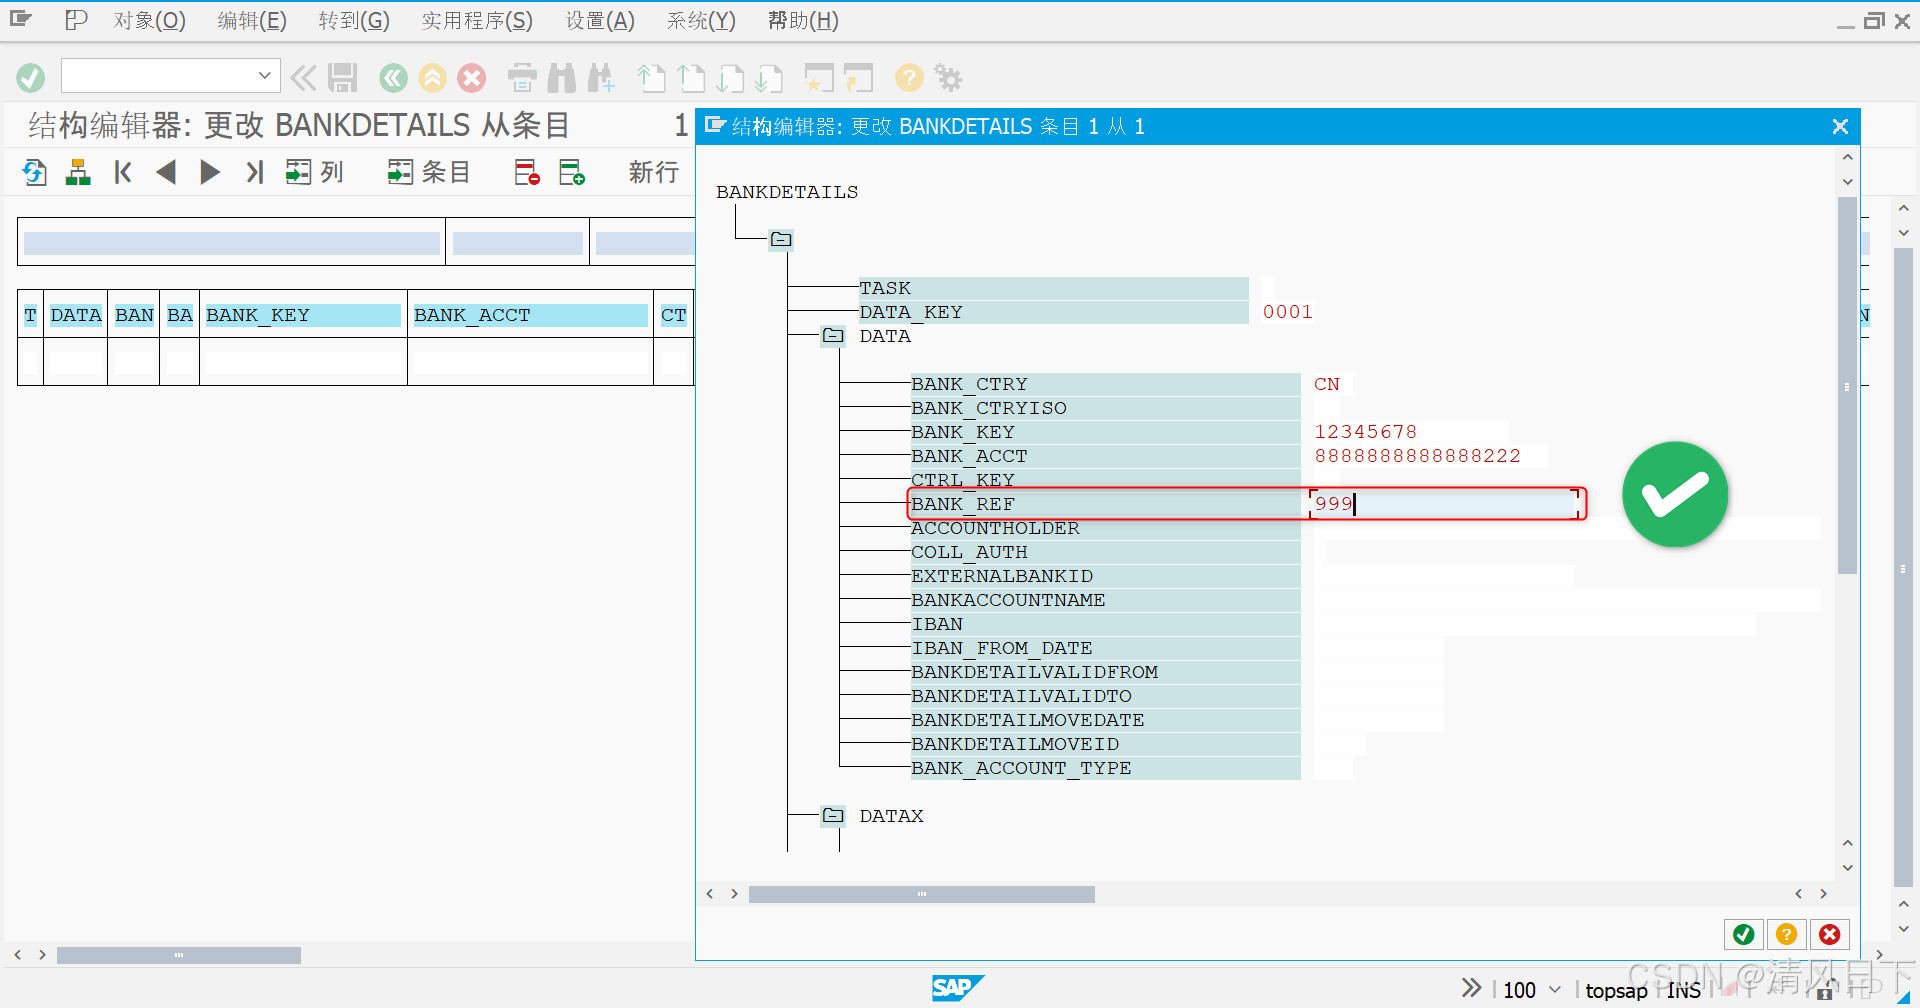Screen dimensions: 1920x1008
Task: Click the yellow Exit icon
Action: (432, 78)
